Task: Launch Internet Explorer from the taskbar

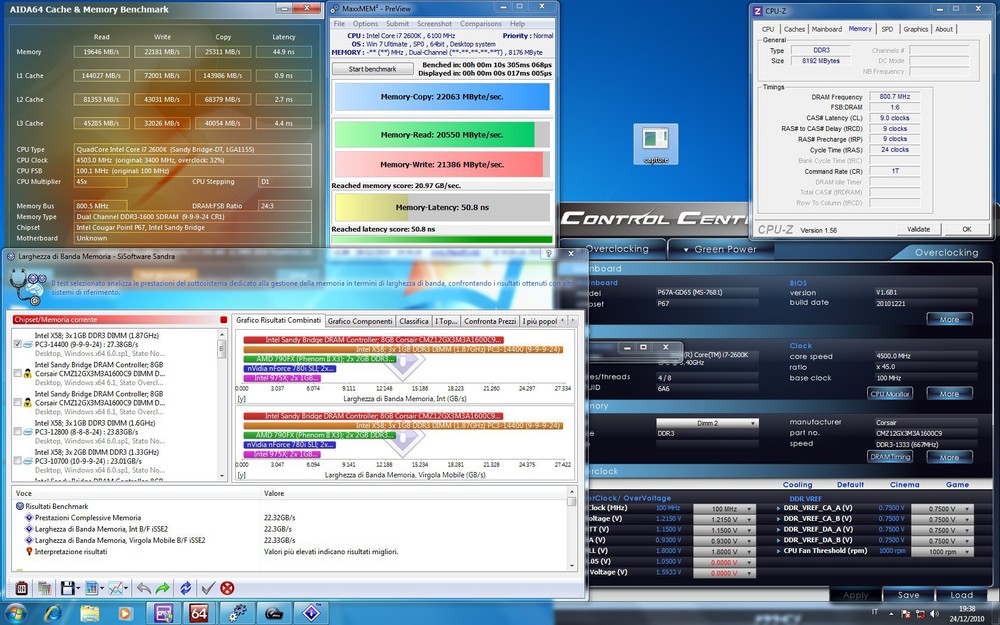Action: click(53, 613)
